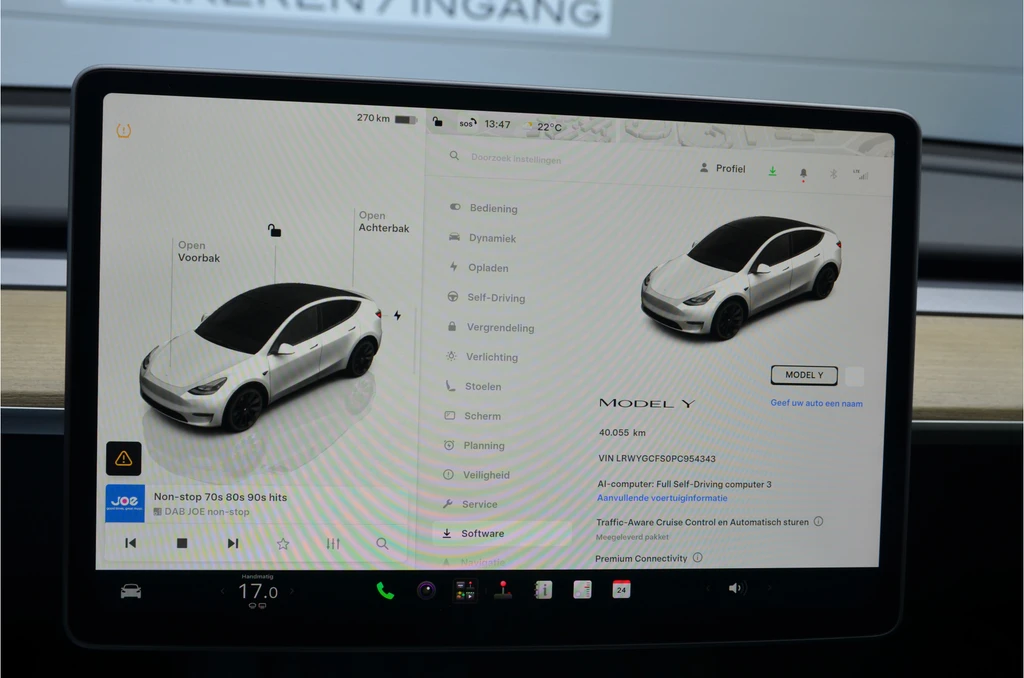Viewport: 1024px width, 678px height.
Task: Open Bluetooth settings icon
Action: click(833, 174)
